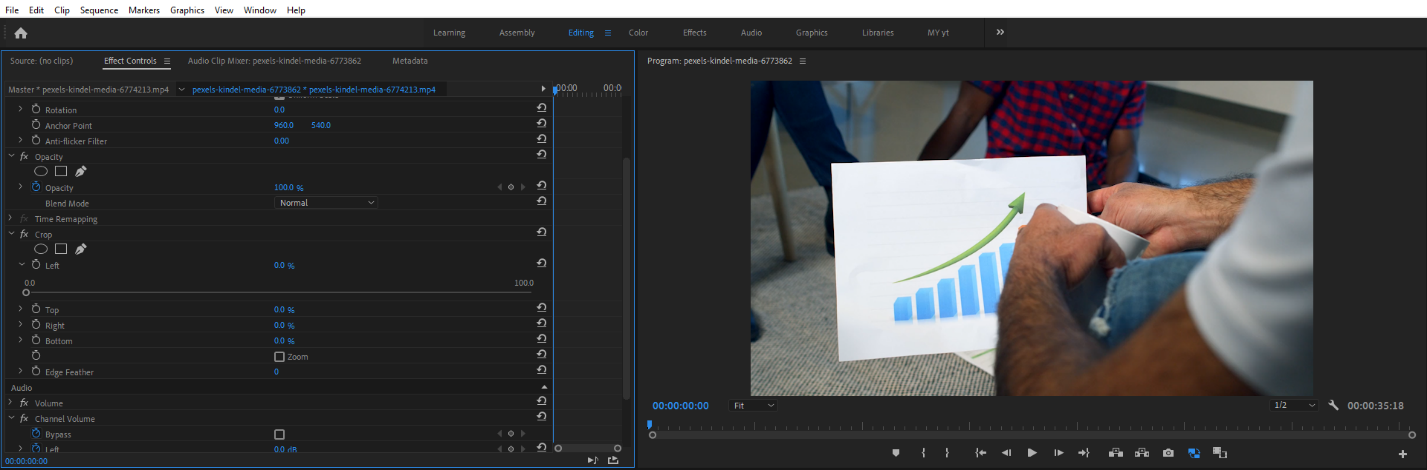
Task: Click the Export Frame camera icon
Action: pos(1168,453)
